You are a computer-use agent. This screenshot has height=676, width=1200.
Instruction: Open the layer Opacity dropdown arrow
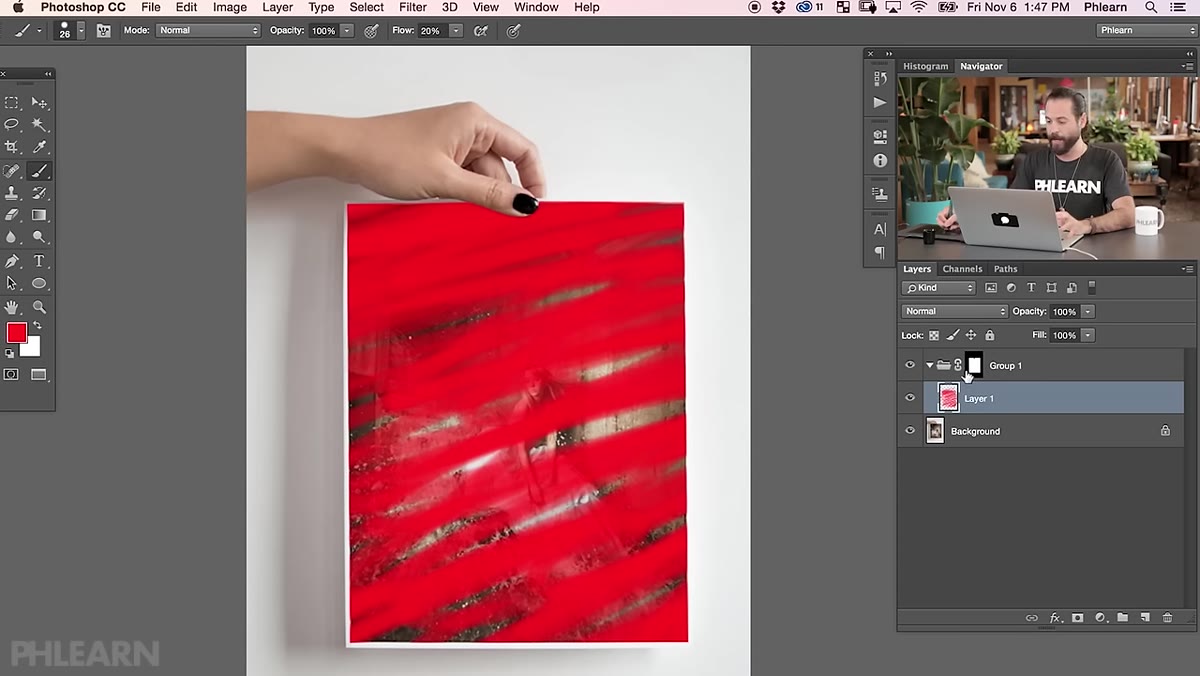point(1088,311)
